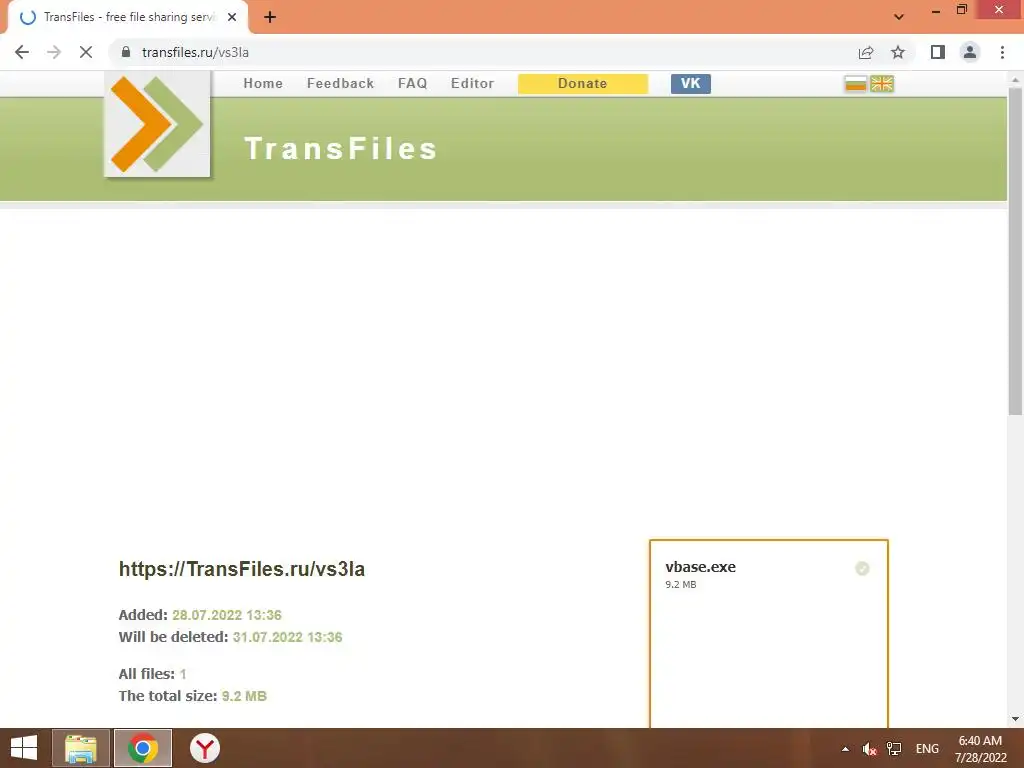The height and width of the screenshot is (768, 1024).
Task: Click the ENG language indicator
Action: [x=927, y=749]
